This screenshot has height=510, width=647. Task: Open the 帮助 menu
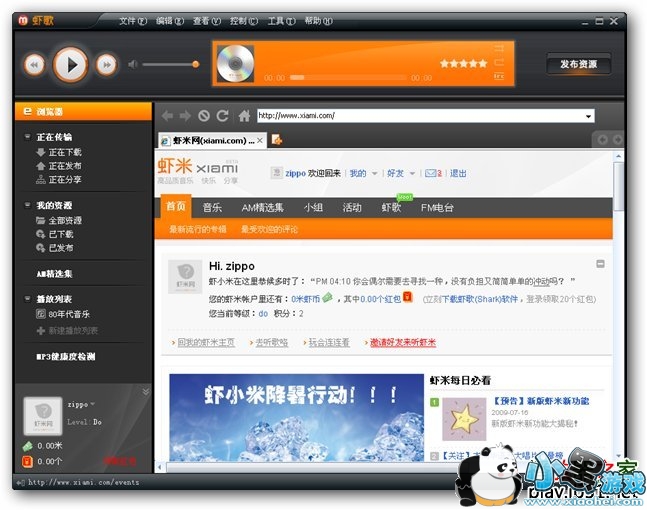318,21
